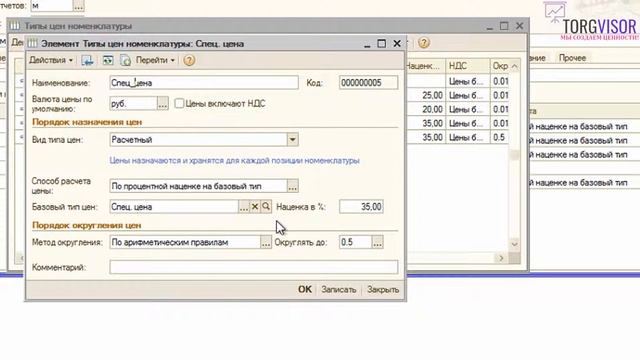Click the Базовый тип цен field Спец. цена
This screenshot has width=640, height=360.
point(174,207)
